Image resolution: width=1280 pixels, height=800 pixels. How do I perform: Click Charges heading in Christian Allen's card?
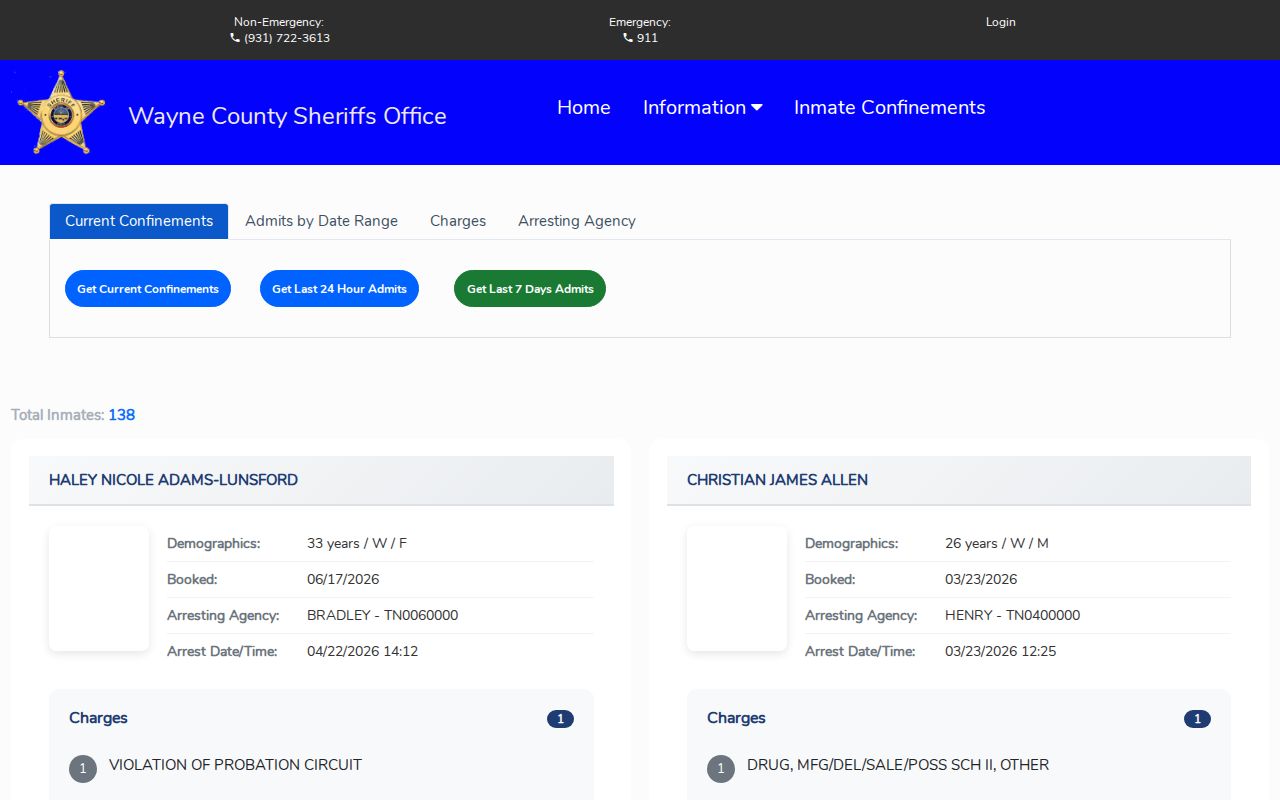(x=736, y=718)
